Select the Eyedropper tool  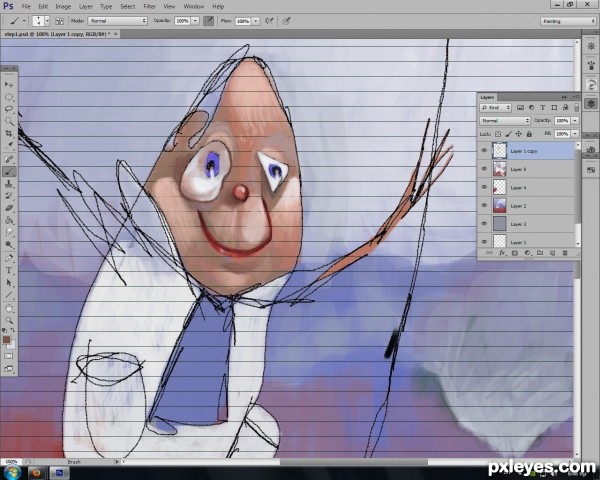point(8,146)
